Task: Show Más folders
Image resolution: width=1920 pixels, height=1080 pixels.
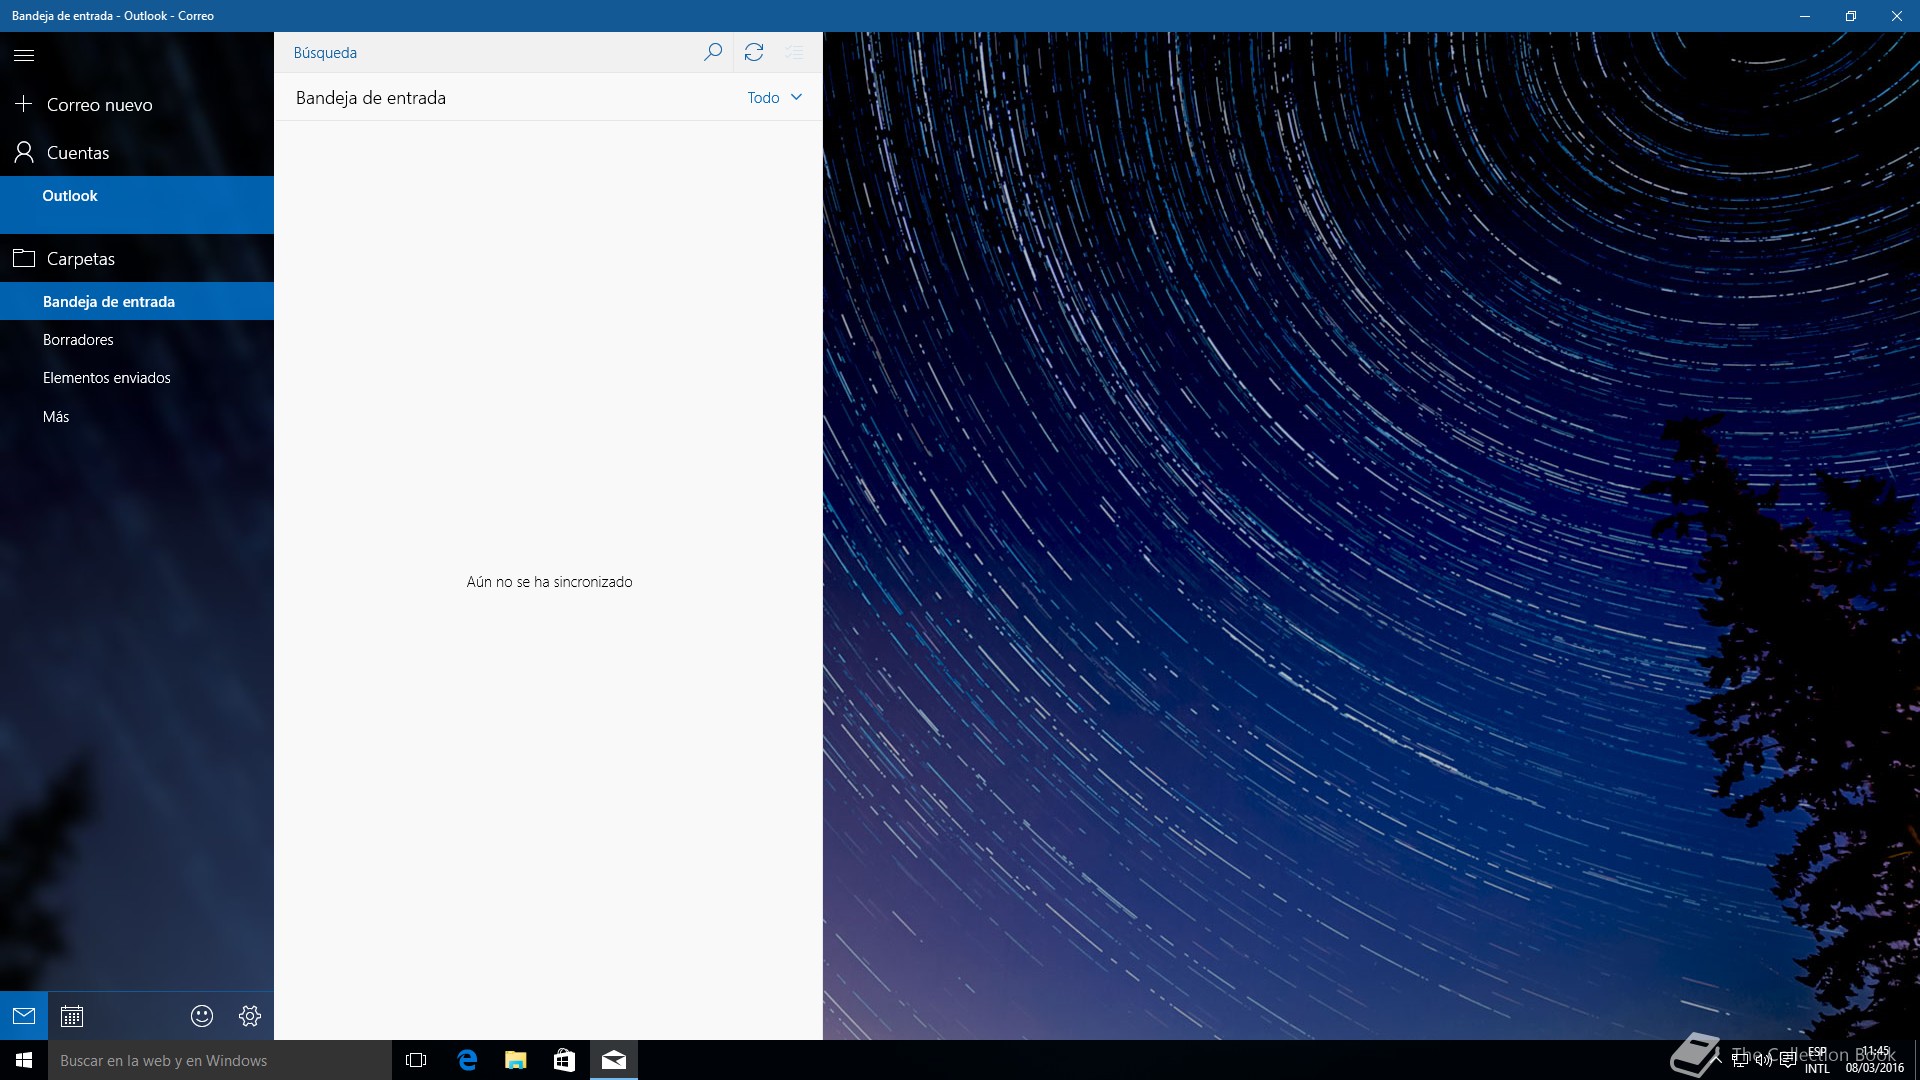Action: point(137,417)
